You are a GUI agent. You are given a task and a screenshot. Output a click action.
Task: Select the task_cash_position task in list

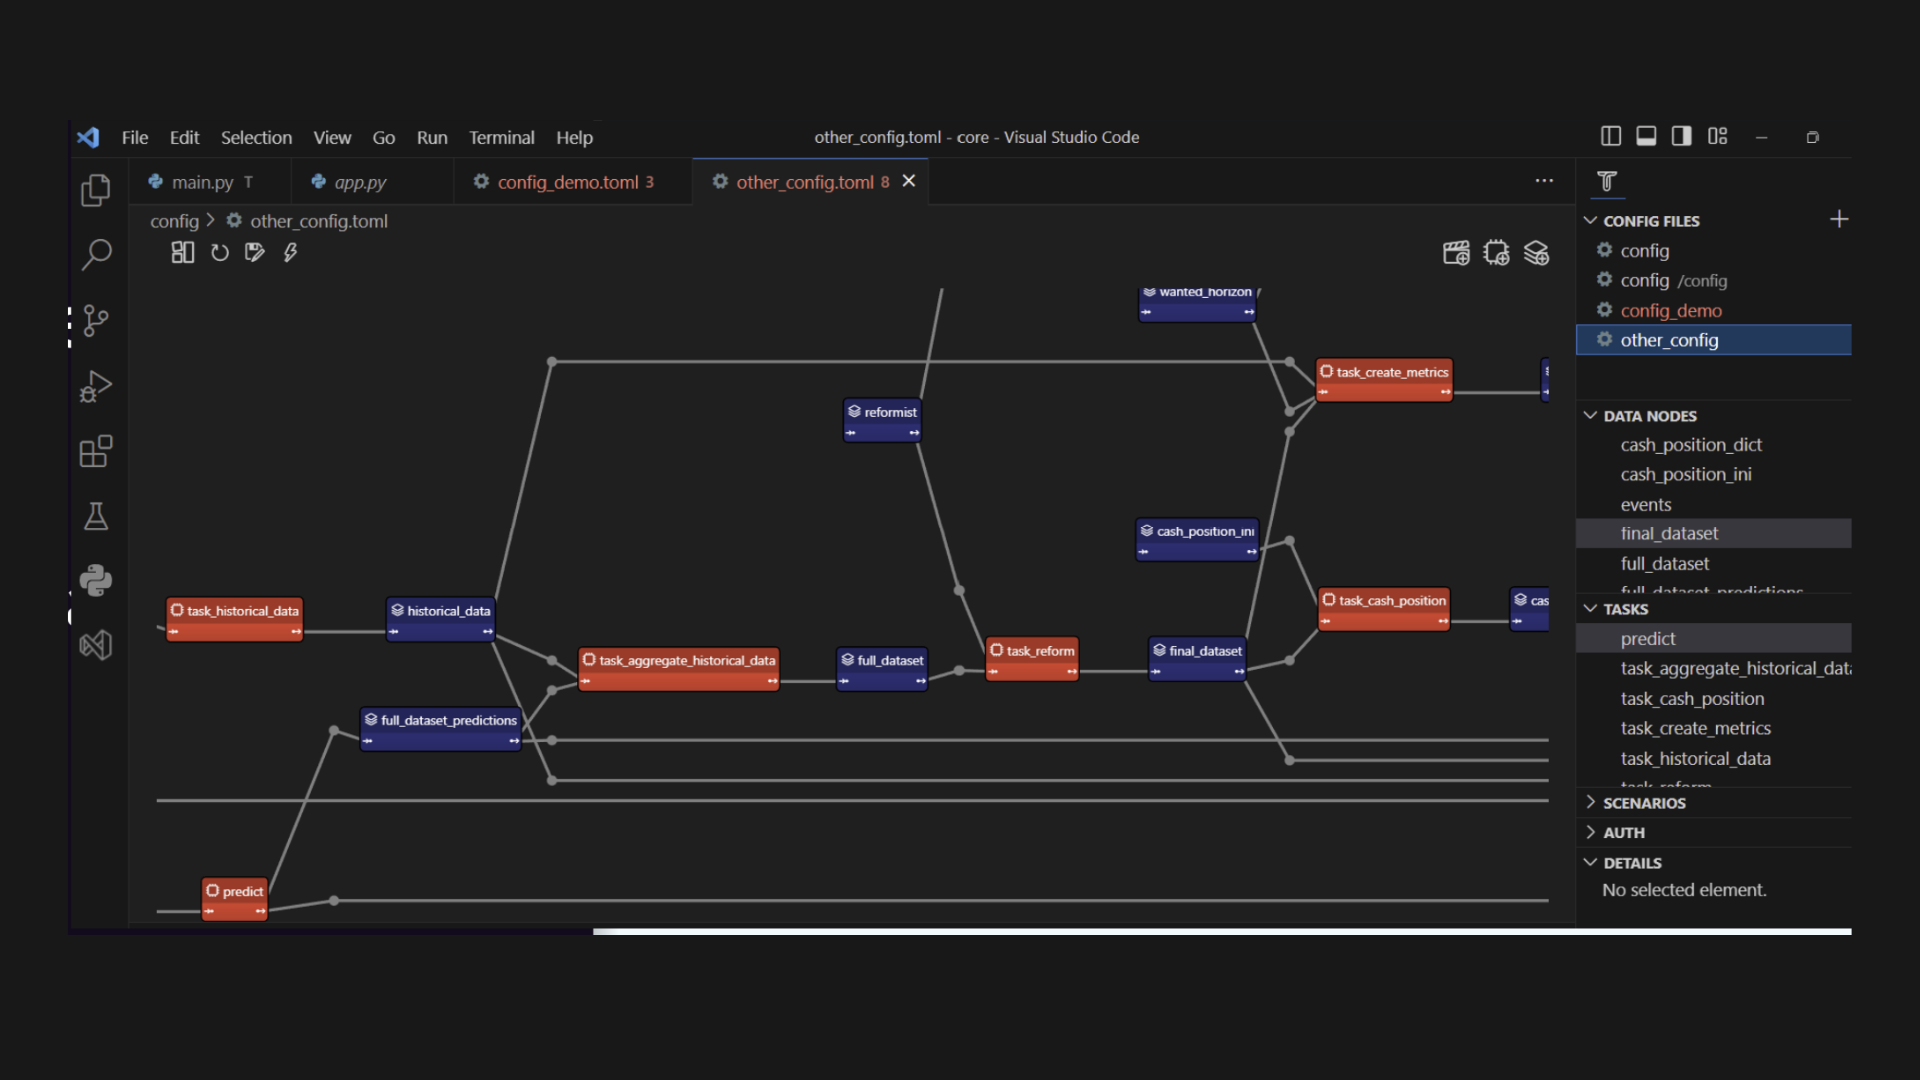coord(1691,699)
